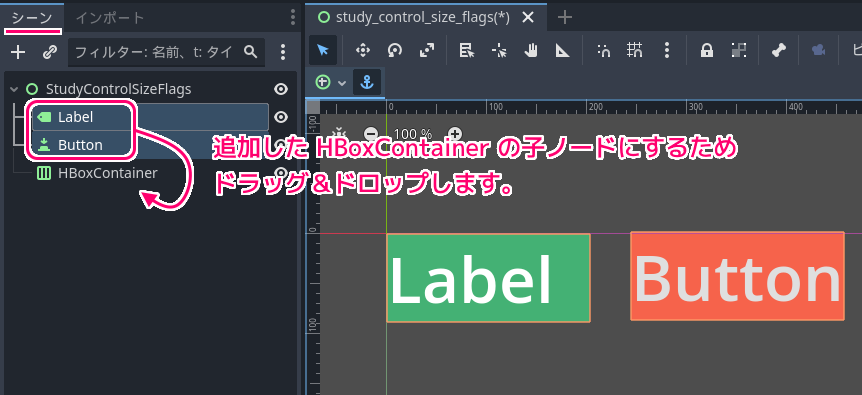This screenshot has height=395, width=862.
Task: Switch to Move mode tool
Action: (x=363, y=51)
